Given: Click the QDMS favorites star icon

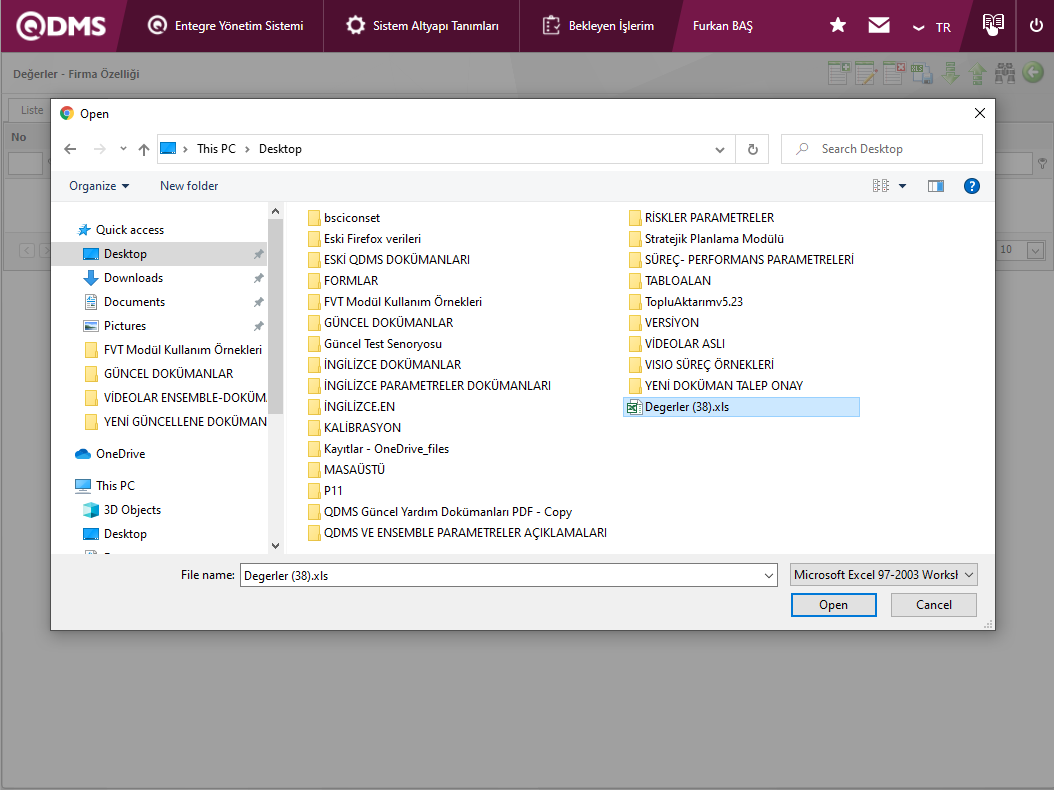Looking at the screenshot, I should point(838,26).
